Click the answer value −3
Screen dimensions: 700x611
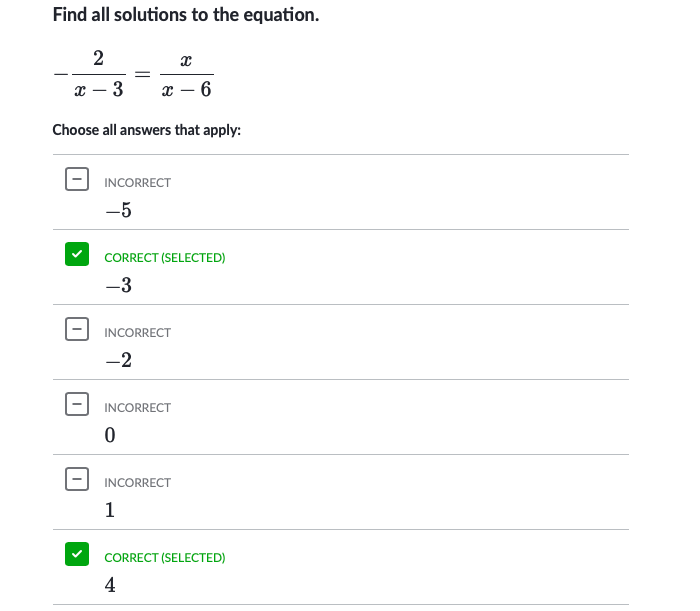coord(118,286)
